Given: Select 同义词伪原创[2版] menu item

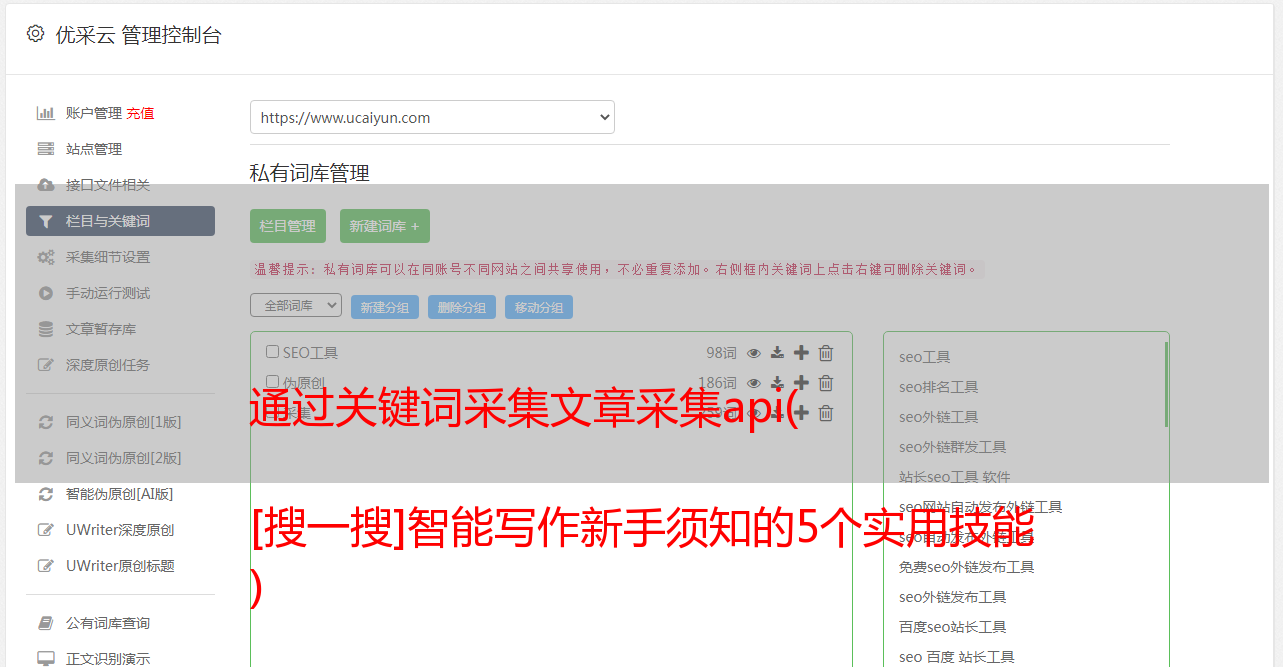Looking at the screenshot, I should (124, 458).
